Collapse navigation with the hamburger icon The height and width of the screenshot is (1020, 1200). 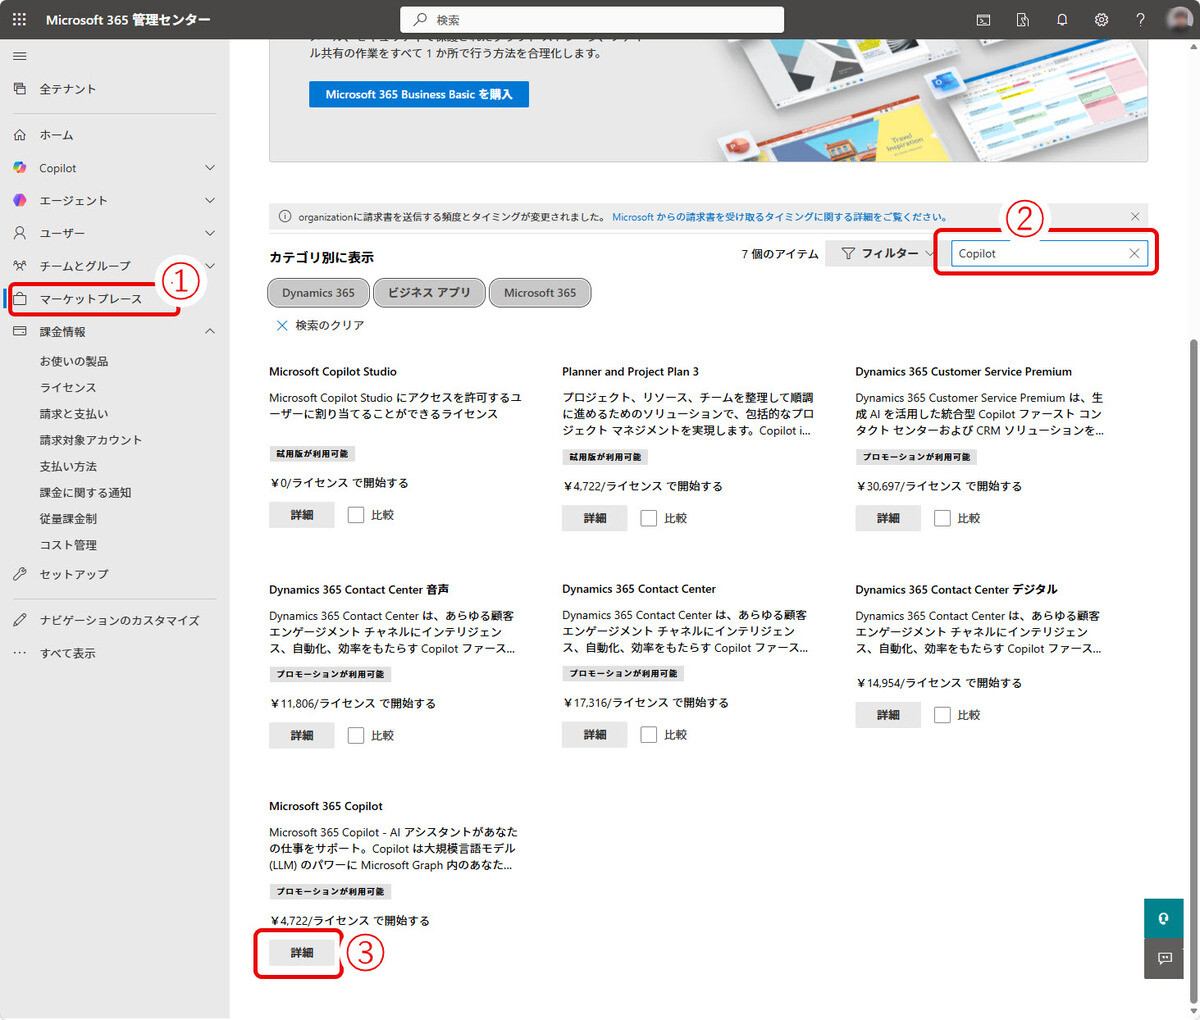(x=20, y=56)
